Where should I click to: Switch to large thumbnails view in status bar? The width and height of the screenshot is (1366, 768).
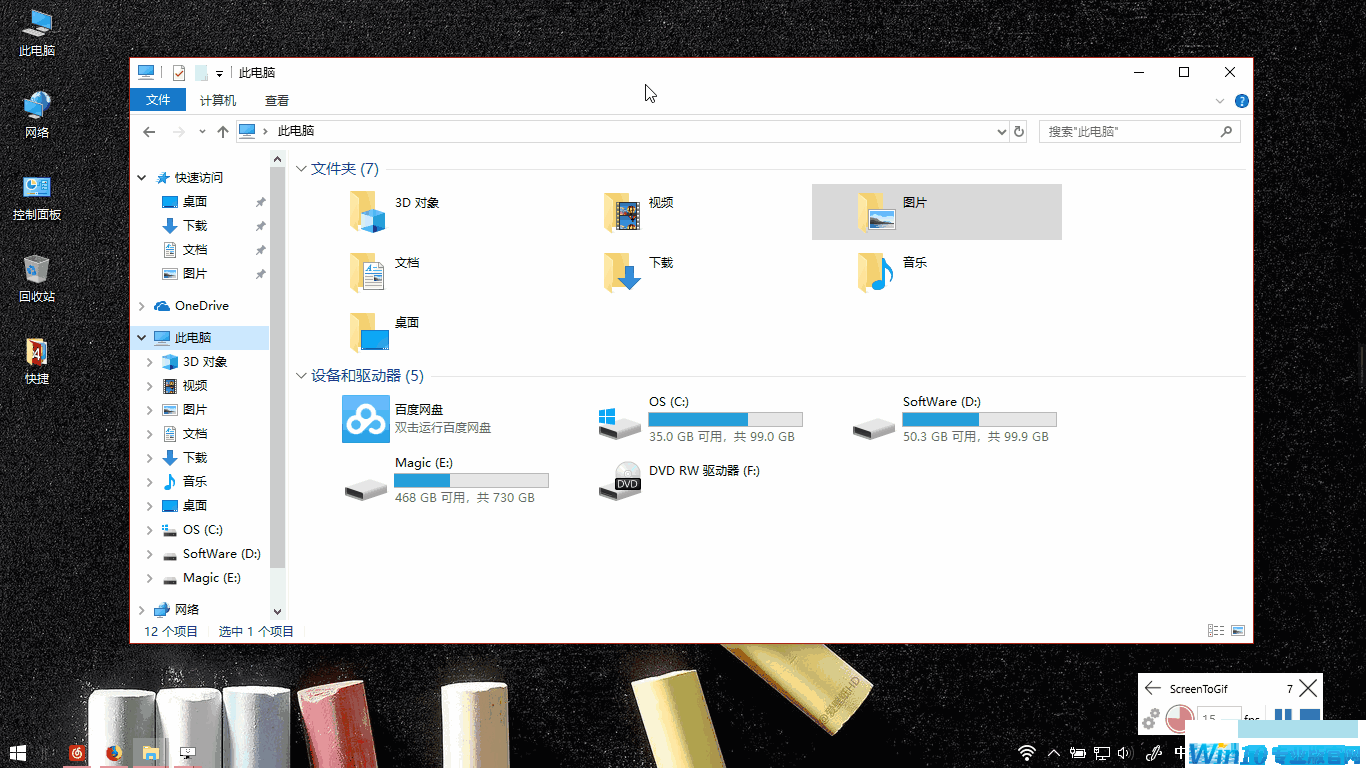click(1238, 631)
